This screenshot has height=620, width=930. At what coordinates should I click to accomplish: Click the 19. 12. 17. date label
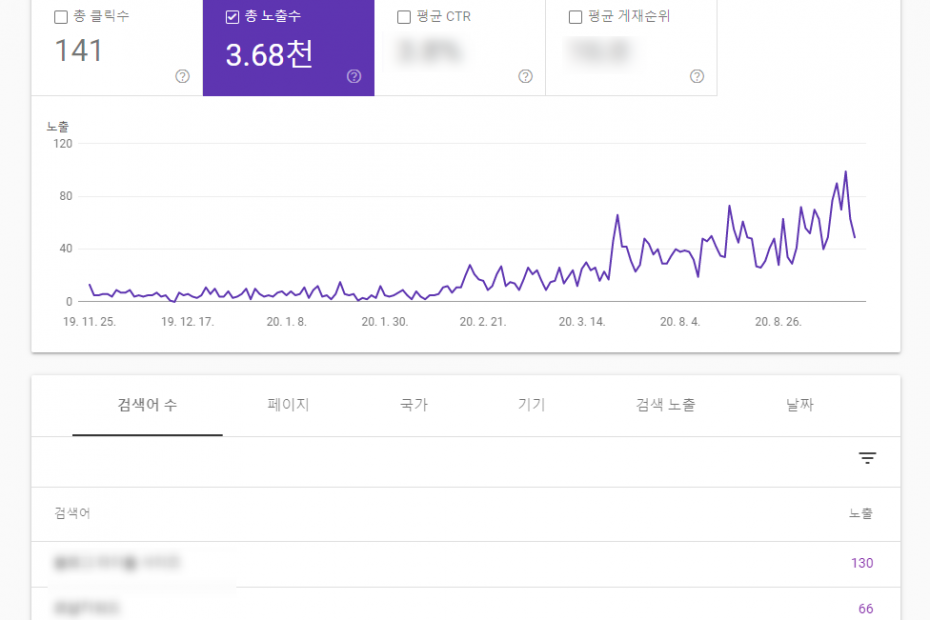pyautogui.click(x=187, y=322)
